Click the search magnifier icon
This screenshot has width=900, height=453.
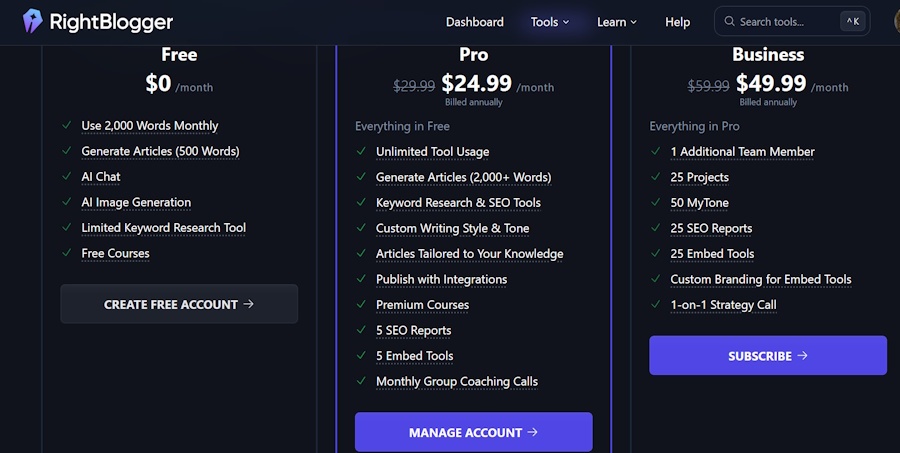(729, 21)
